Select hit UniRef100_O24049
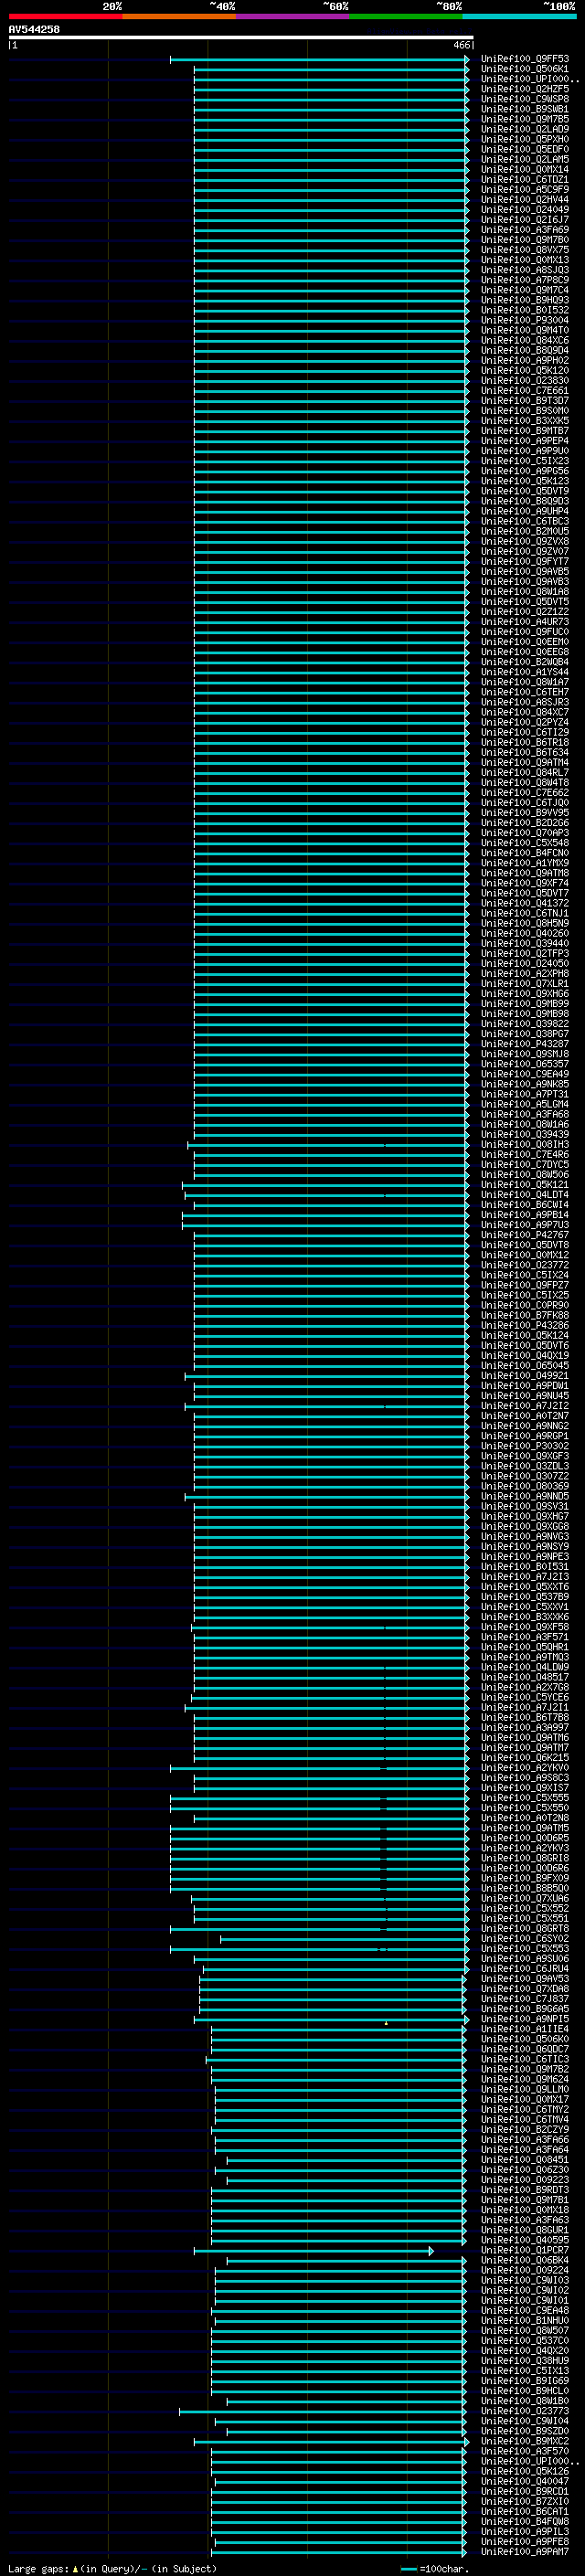The width and height of the screenshot is (585, 2576). [x=524, y=209]
